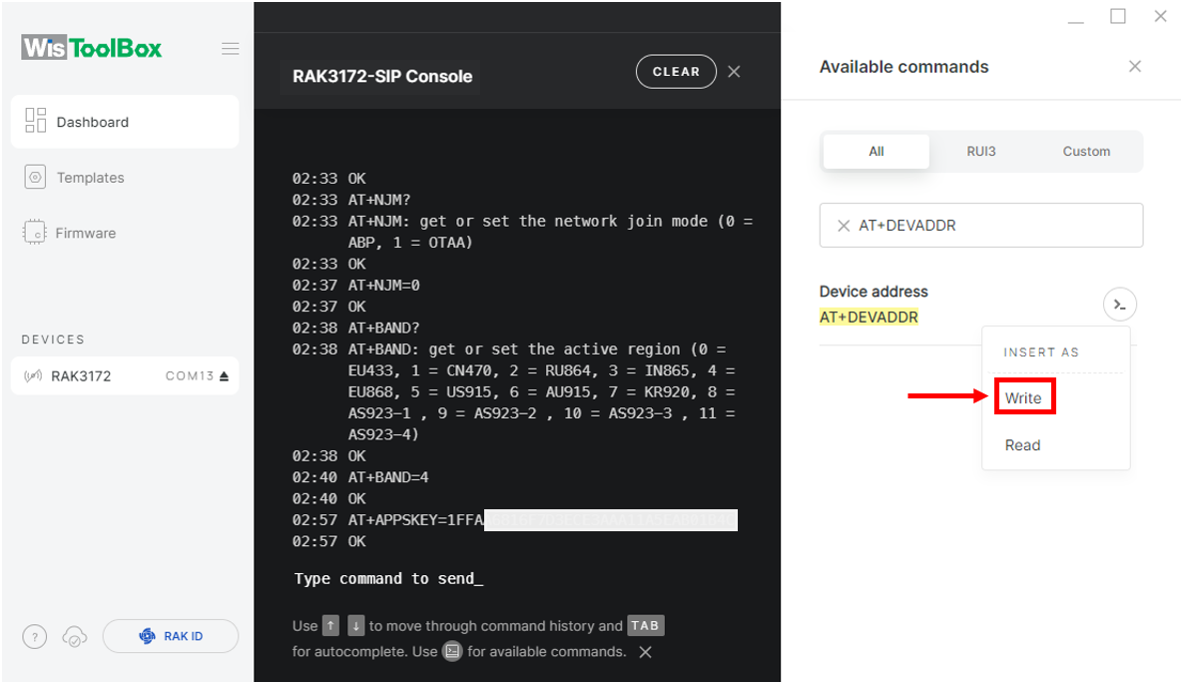Close the WisToolBox window
Viewport: 1184px width, 682px height.
(x=1161, y=17)
